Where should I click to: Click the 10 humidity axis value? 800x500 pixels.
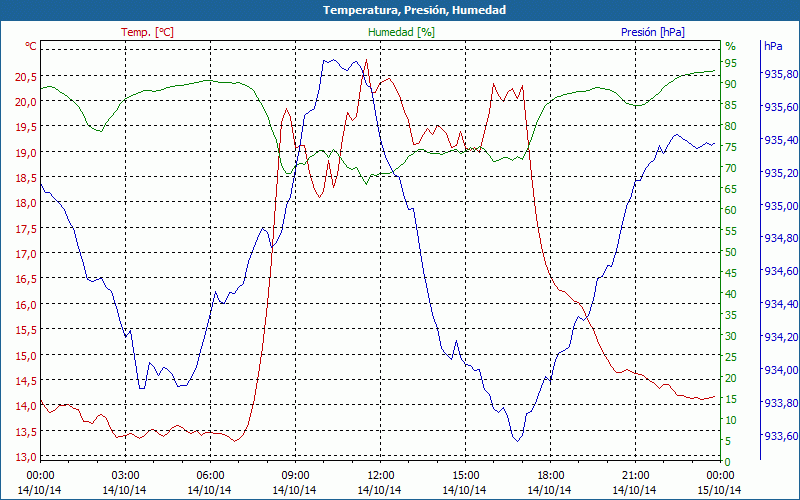tap(731, 420)
